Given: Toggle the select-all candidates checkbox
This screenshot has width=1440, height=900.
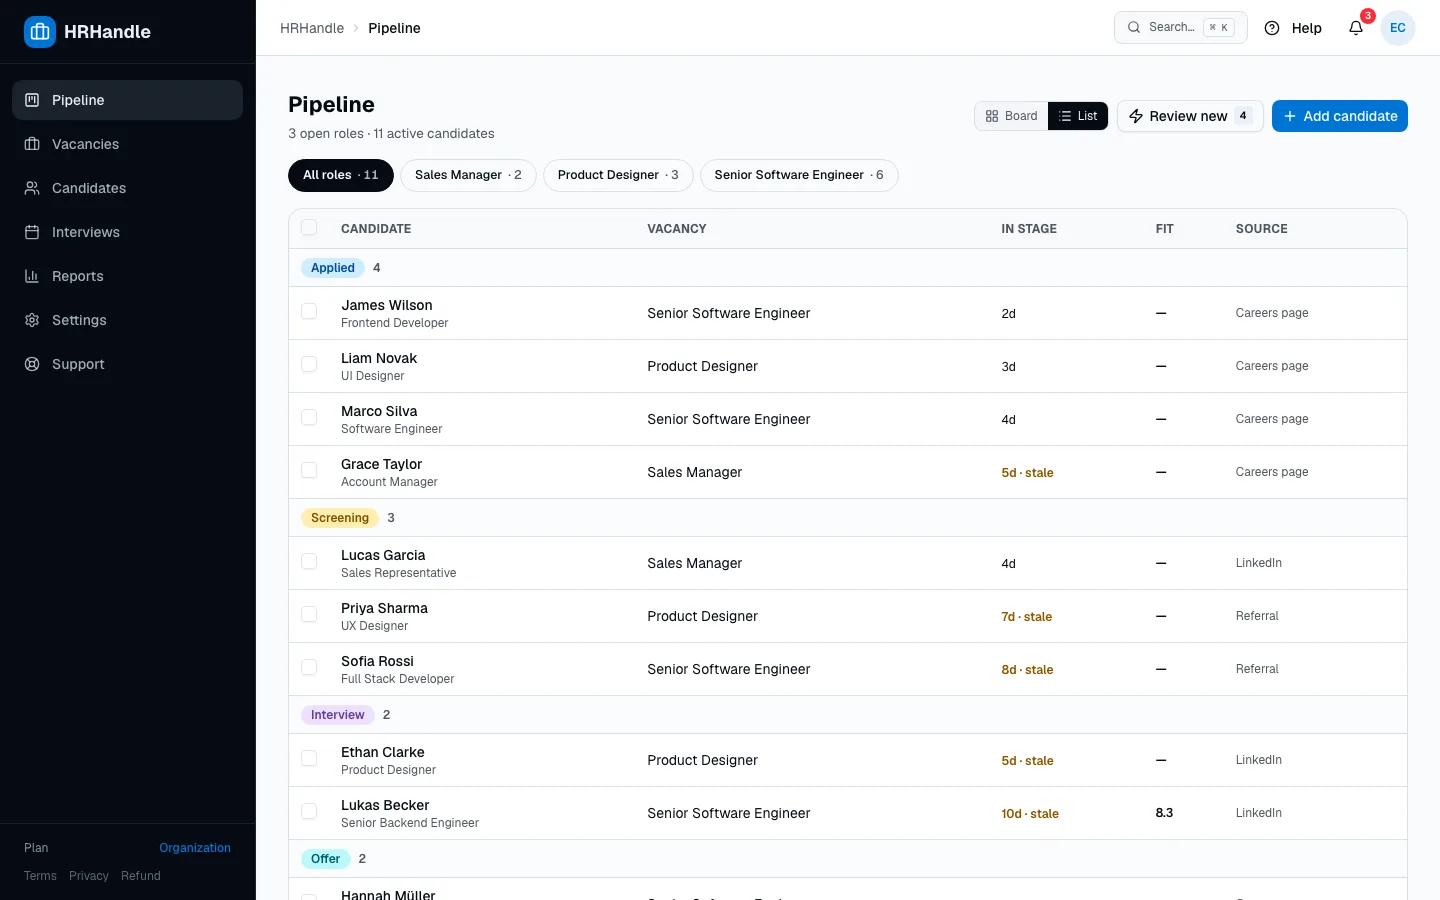Looking at the screenshot, I should click(309, 228).
